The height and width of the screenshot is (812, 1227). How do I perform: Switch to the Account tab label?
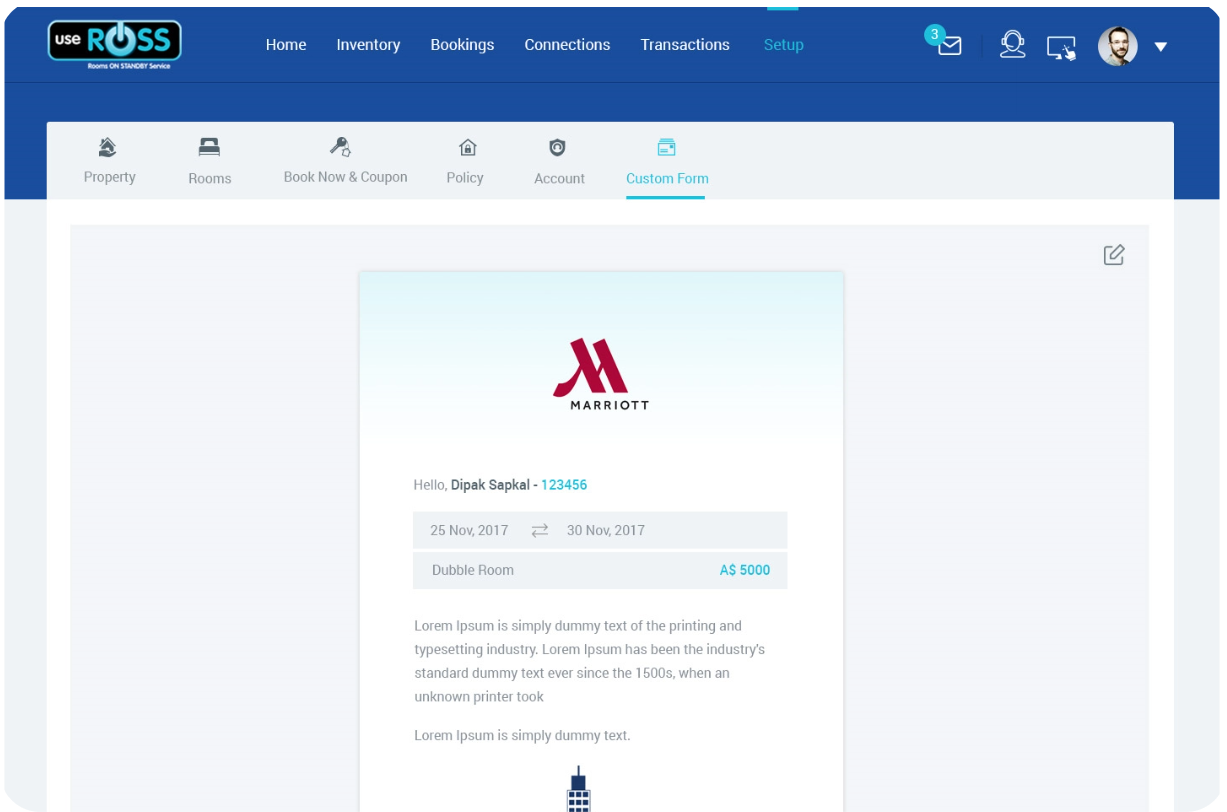pyautogui.click(x=559, y=178)
